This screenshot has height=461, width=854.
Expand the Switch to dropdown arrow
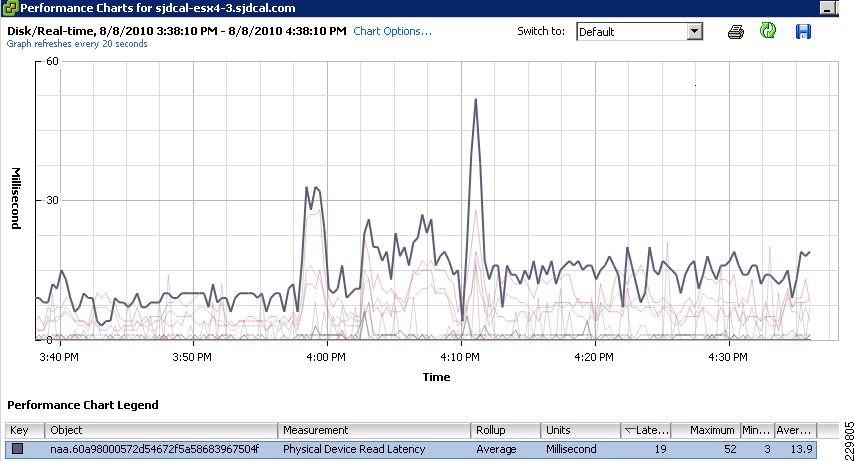[694, 32]
